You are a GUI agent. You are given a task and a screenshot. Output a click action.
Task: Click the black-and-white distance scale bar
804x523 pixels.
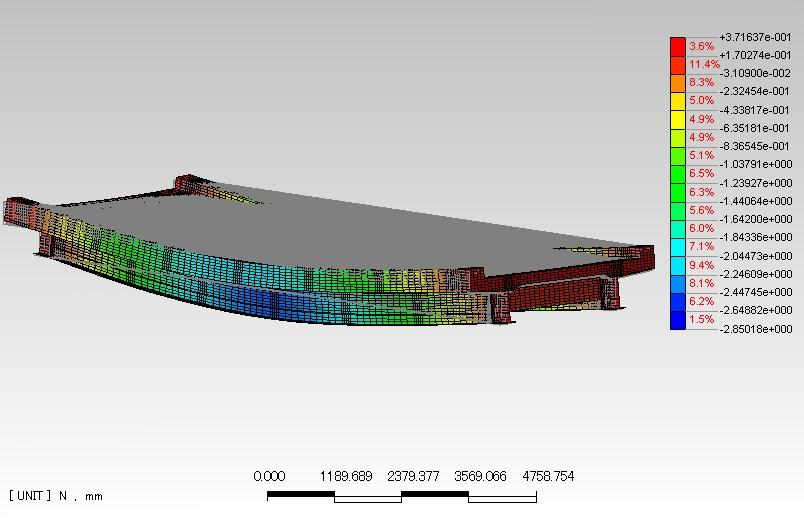(402, 496)
